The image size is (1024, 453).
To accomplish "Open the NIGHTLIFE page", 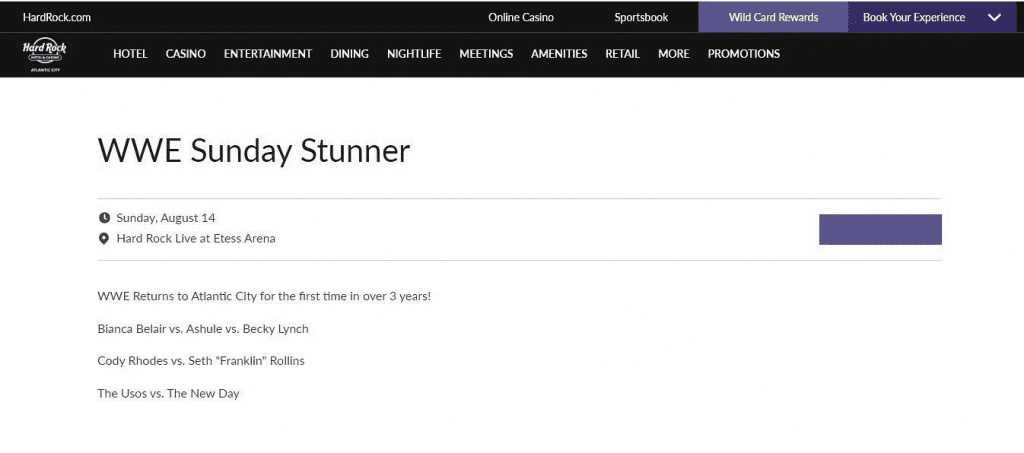I will coord(414,54).
